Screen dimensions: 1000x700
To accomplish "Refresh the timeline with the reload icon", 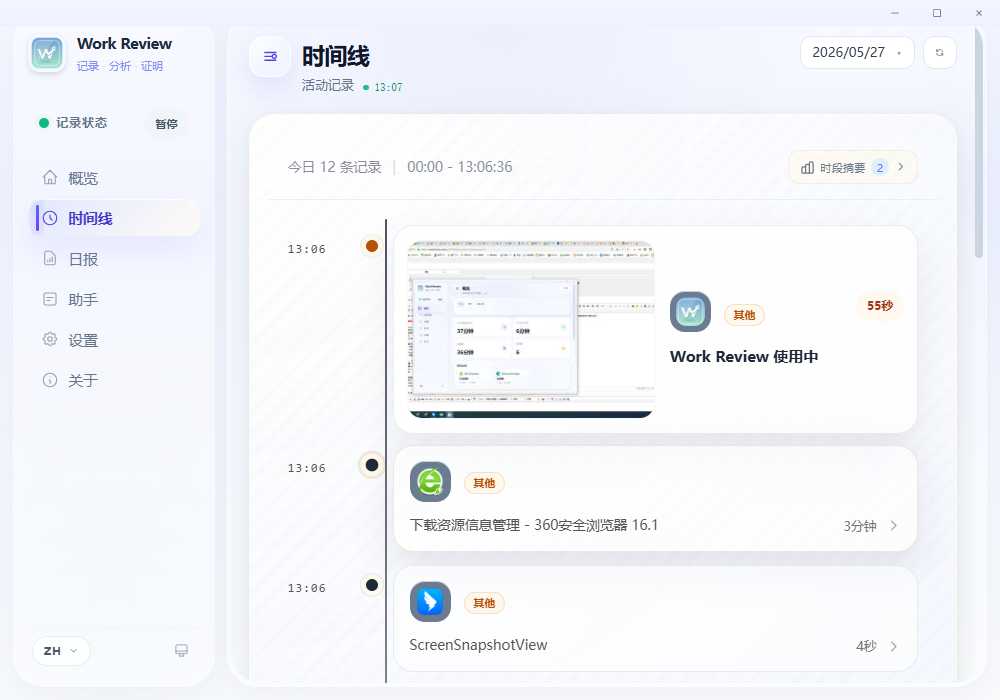I will click(x=939, y=52).
